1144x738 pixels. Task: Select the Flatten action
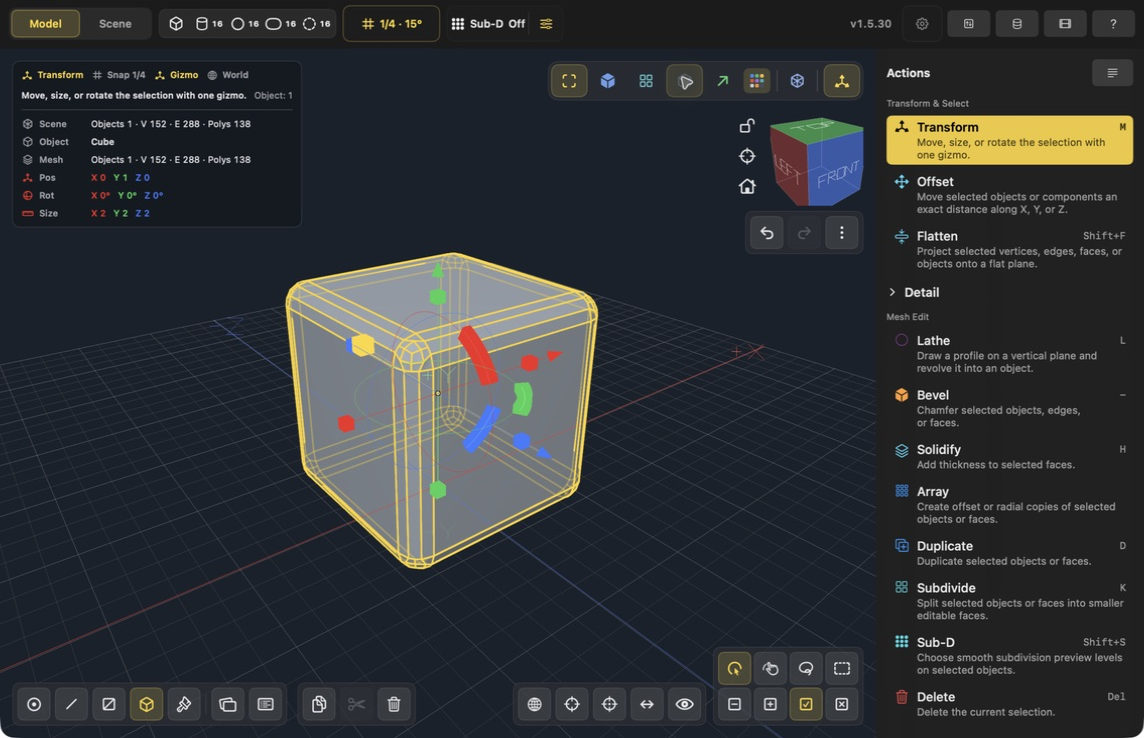(1010, 249)
